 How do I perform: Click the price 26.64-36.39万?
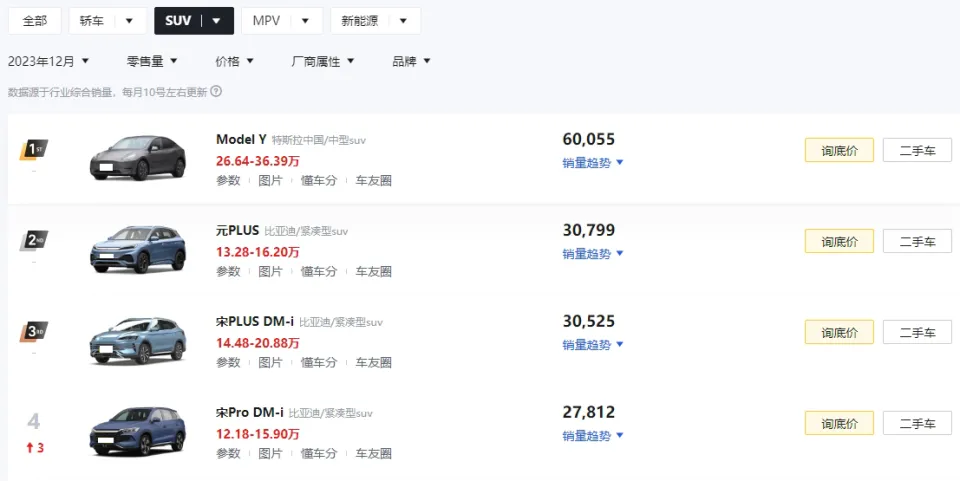point(257,161)
